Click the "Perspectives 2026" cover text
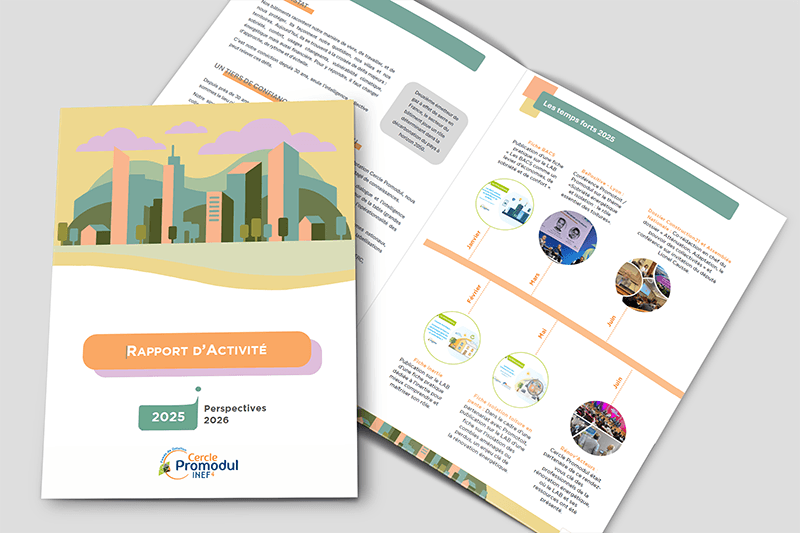The width and height of the screenshot is (800, 533). click(235, 414)
